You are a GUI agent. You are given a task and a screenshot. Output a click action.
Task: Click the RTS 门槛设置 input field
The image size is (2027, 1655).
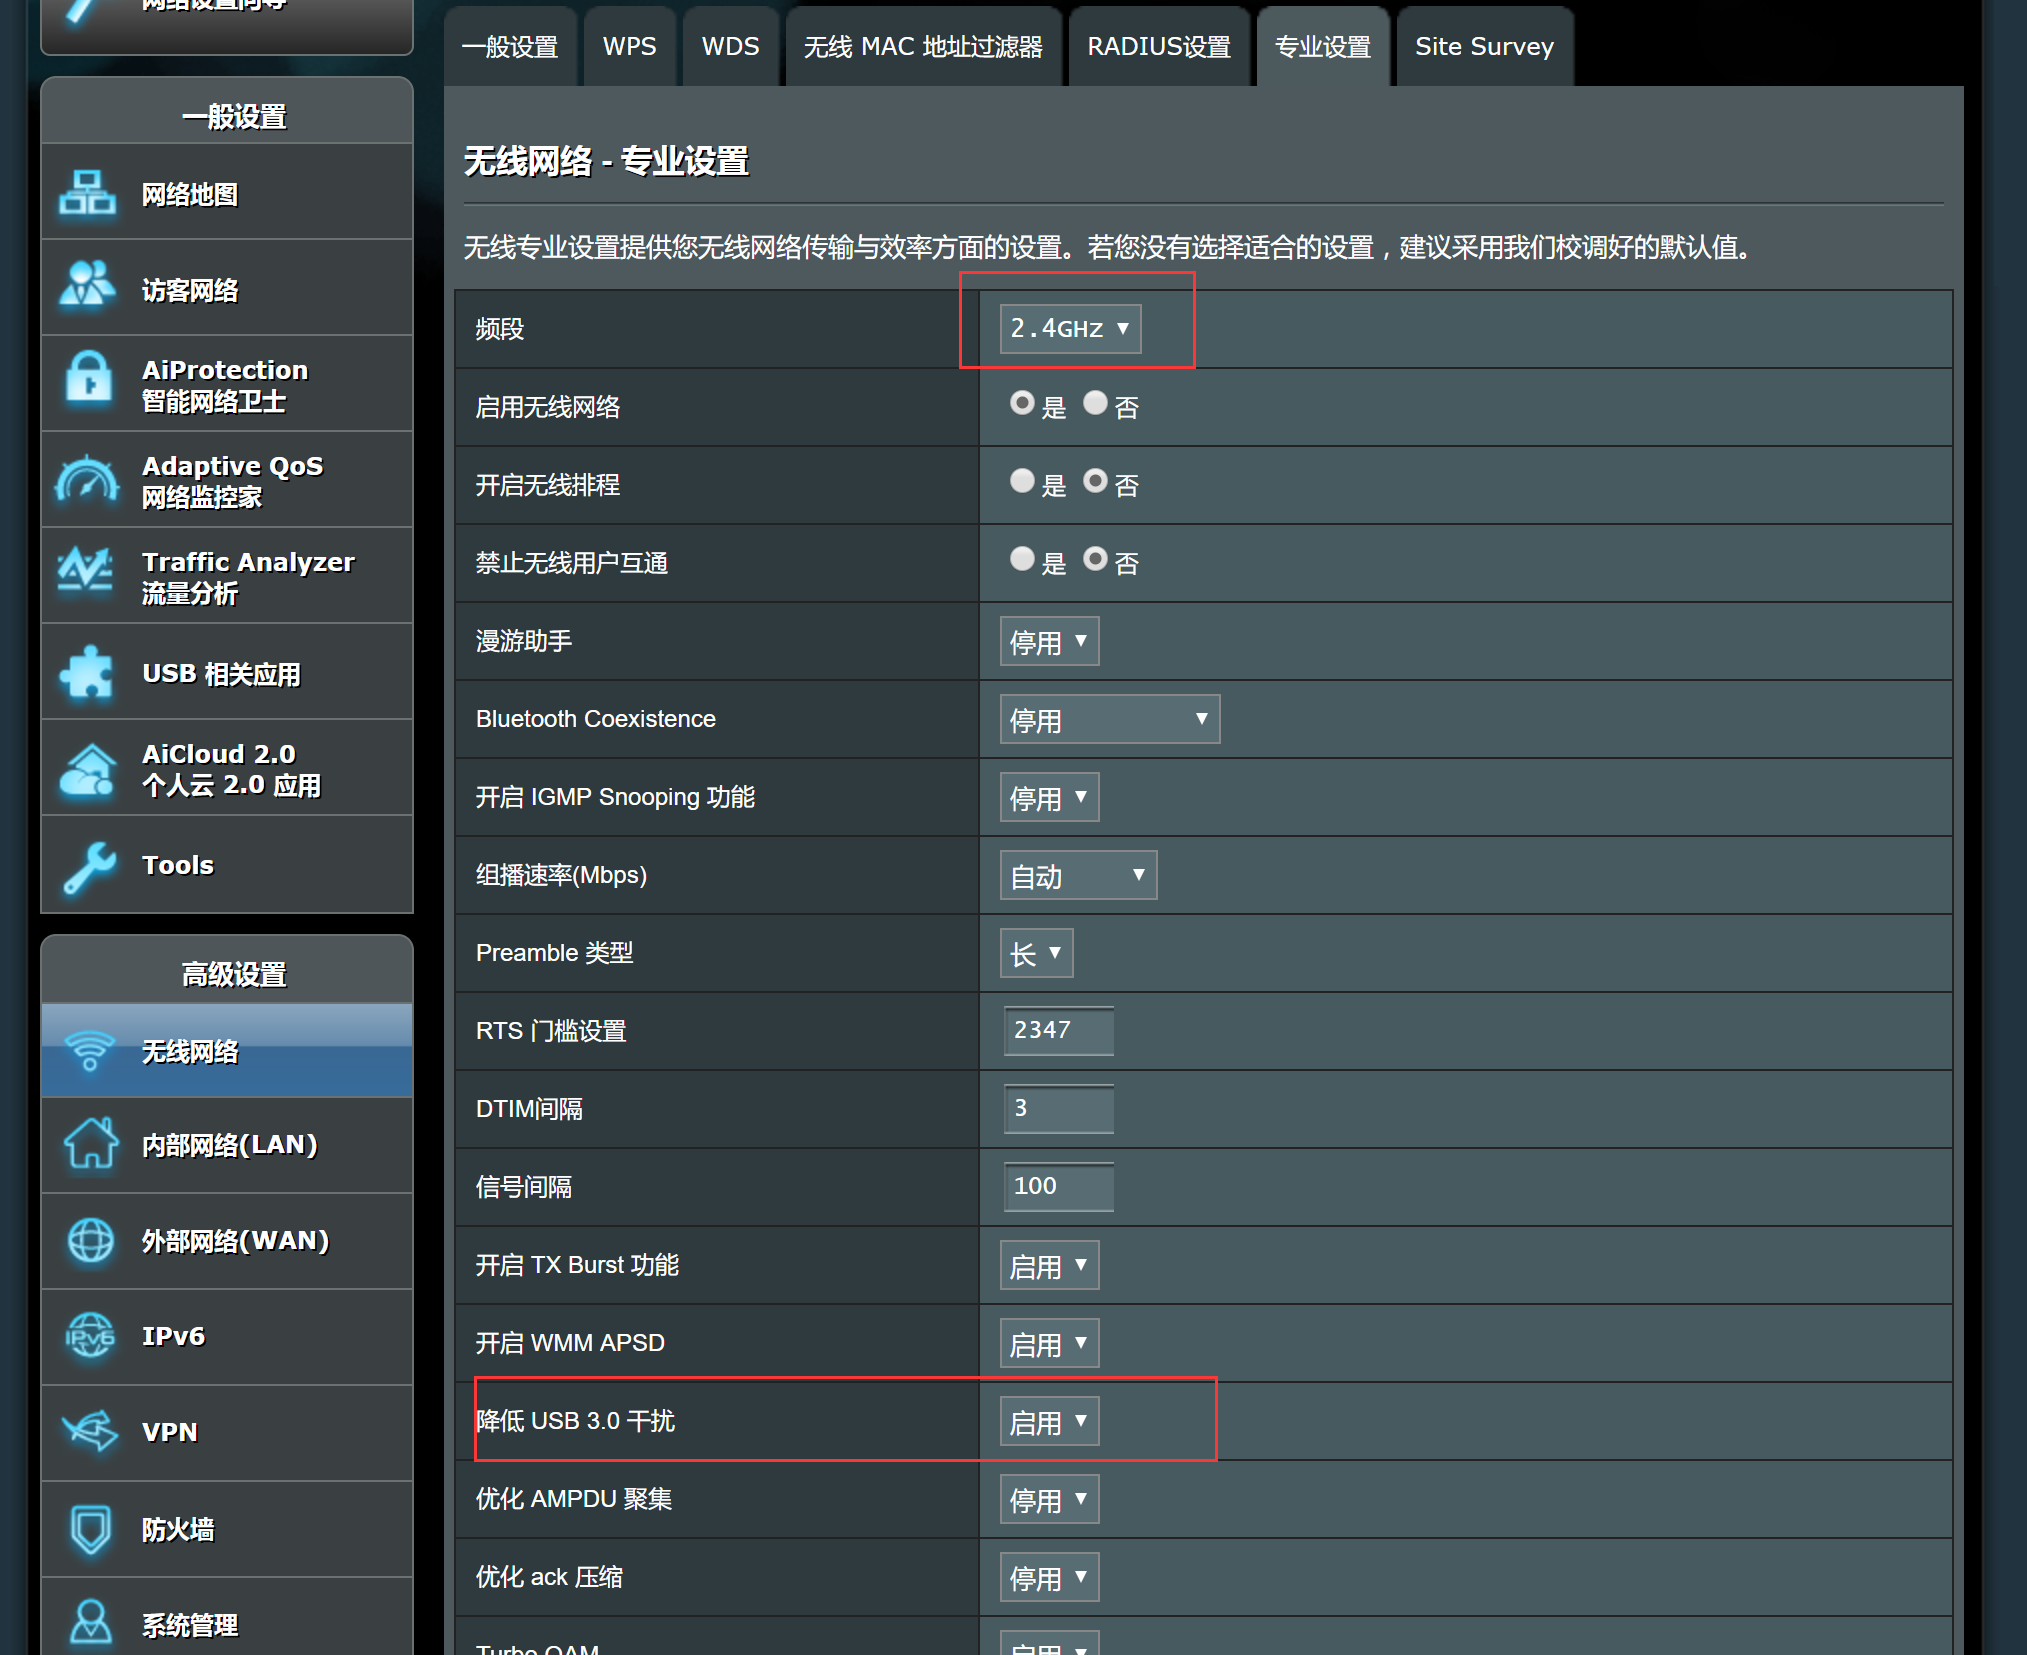coord(1057,1031)
